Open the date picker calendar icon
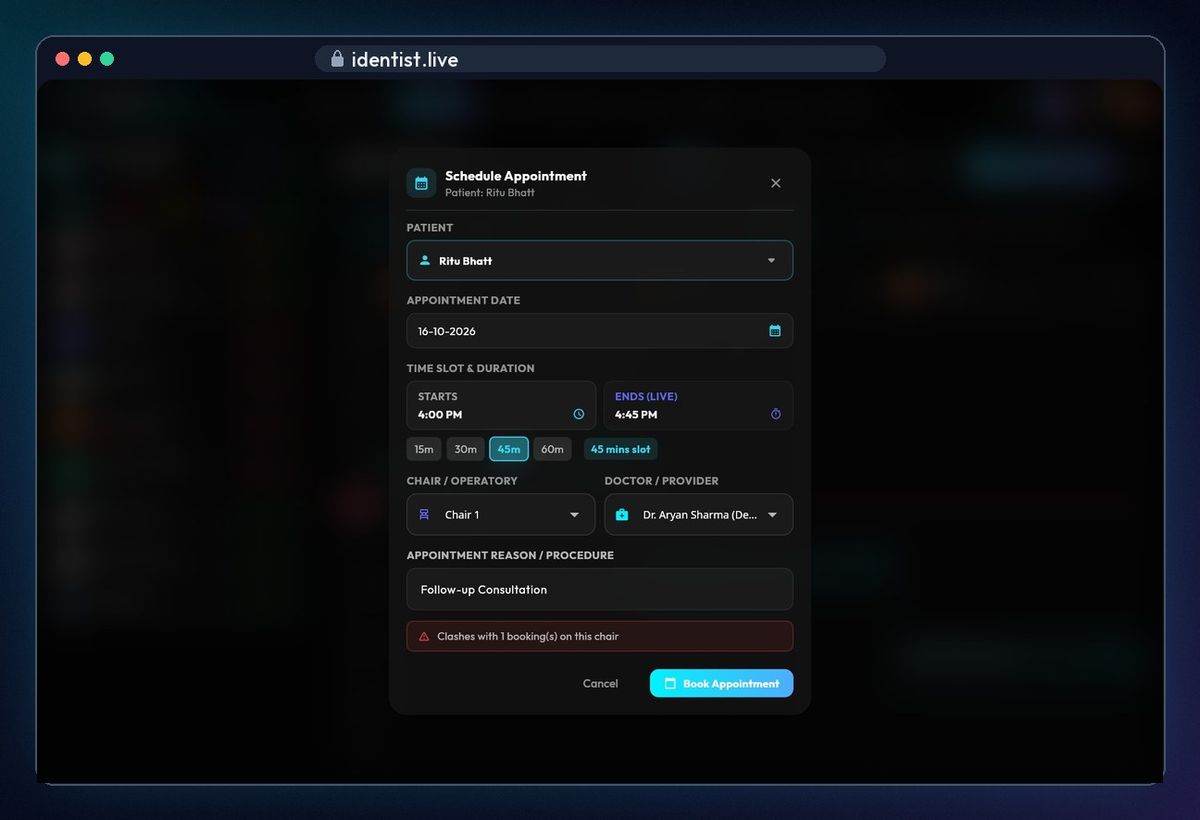The image size is (1200, 820). (775, 331)
